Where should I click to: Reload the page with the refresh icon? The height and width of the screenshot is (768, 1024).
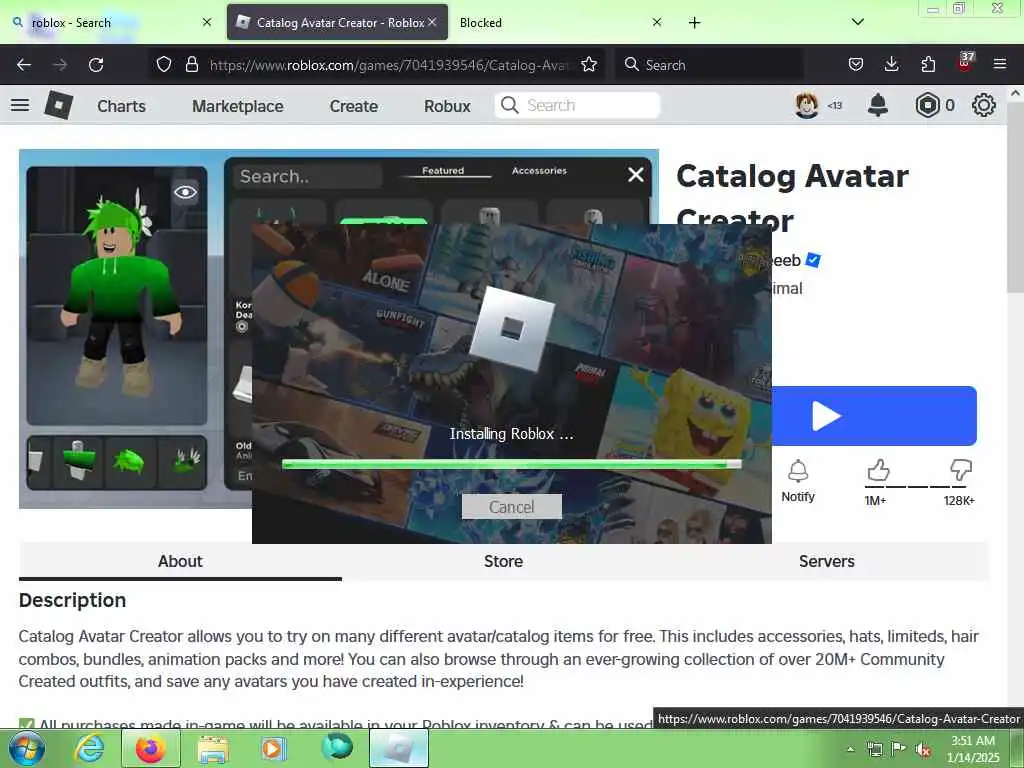point(96,65)
